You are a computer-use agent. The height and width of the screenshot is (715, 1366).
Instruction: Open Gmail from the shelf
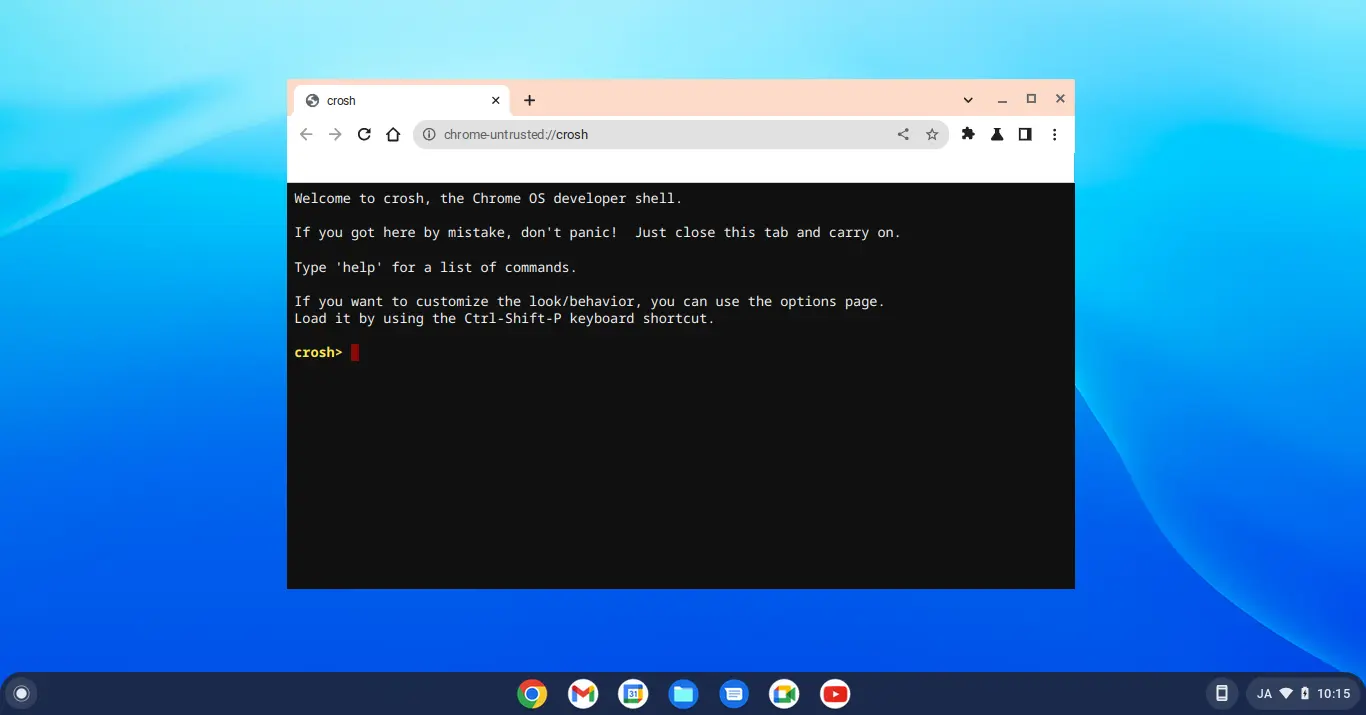tap(583, 693)
